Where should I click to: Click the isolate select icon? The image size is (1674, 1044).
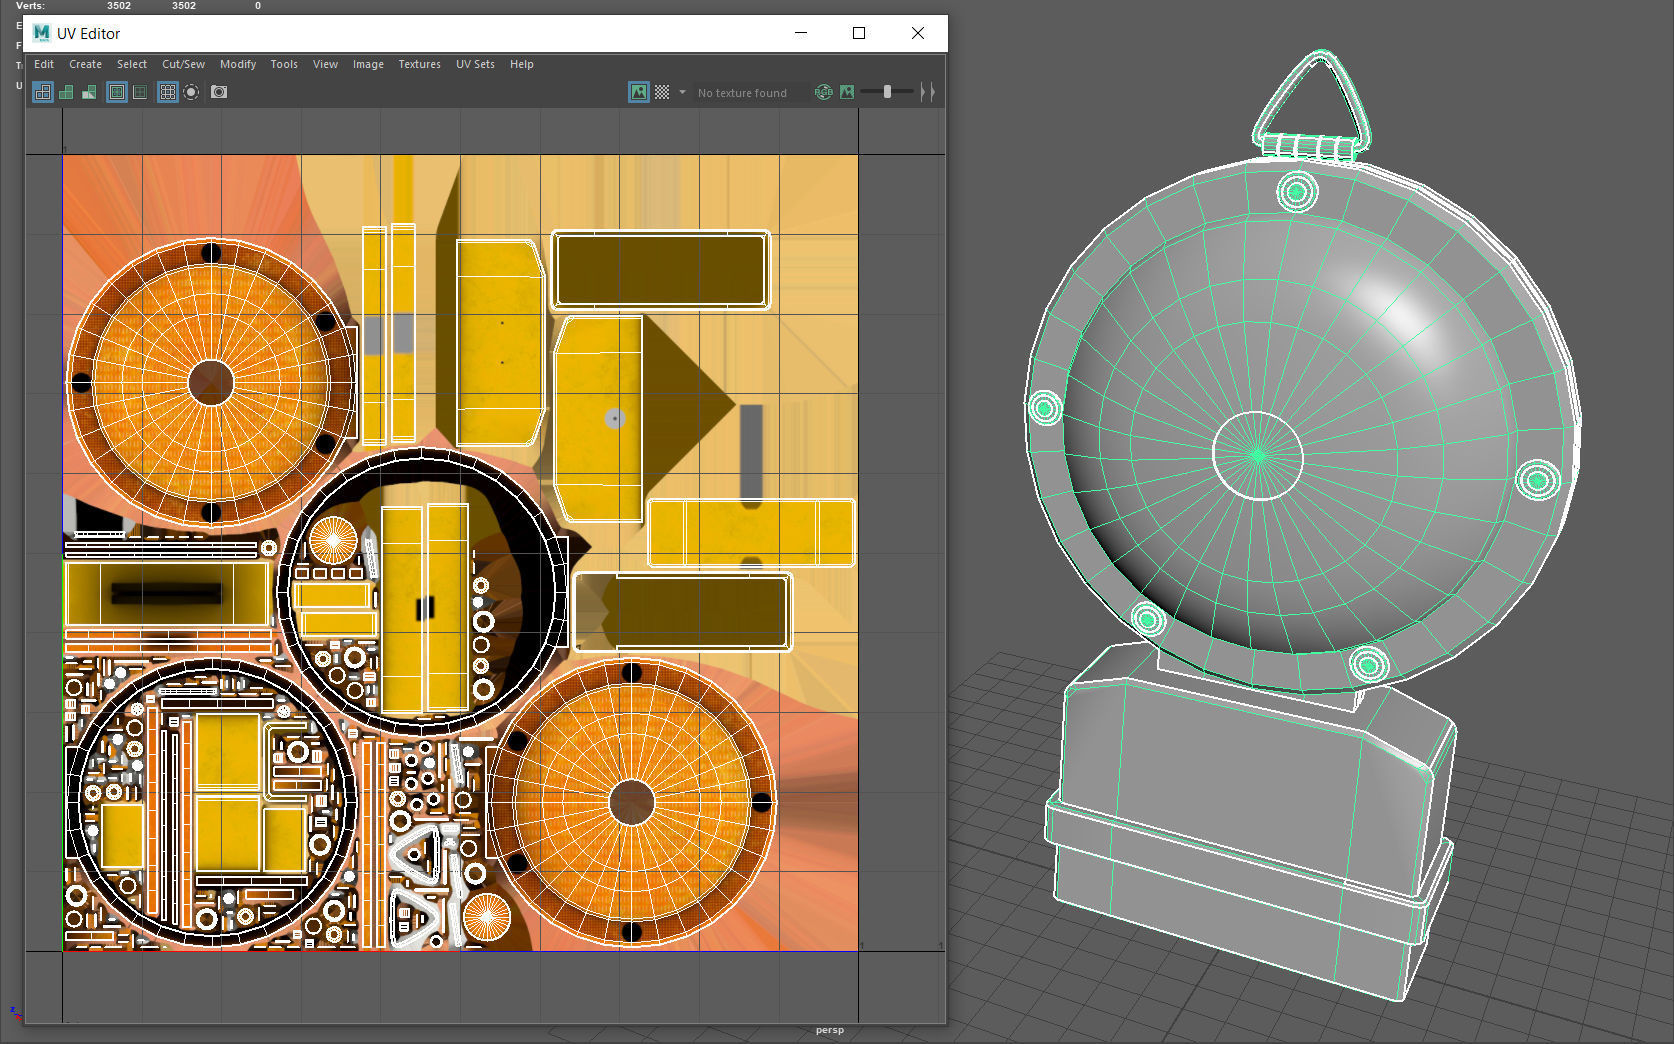tap(191, 92)
